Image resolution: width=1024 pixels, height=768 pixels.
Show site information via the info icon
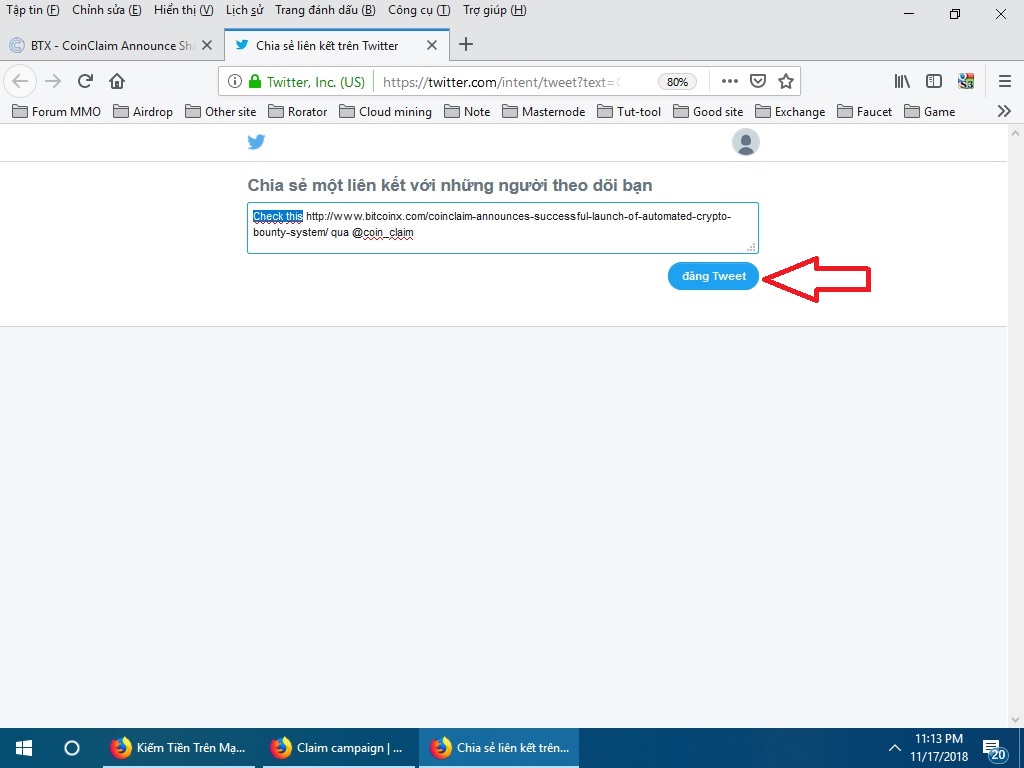(234, 82)
